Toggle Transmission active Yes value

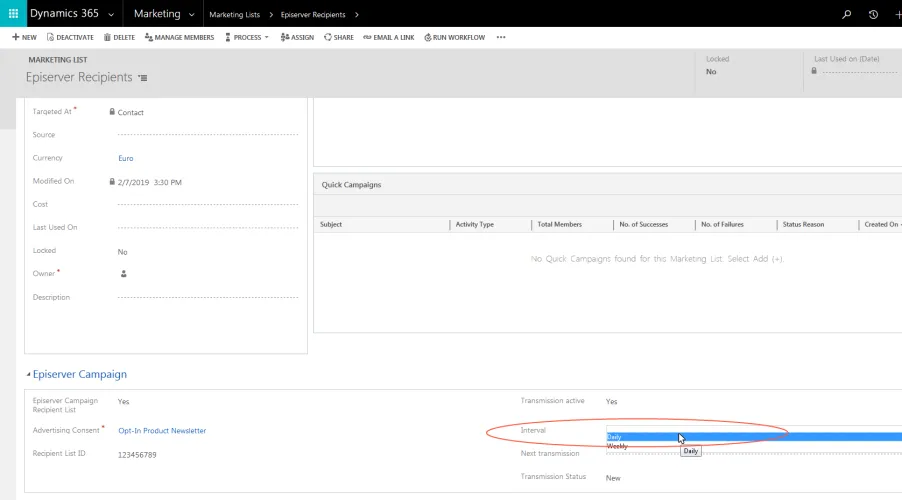click(611, 402)
